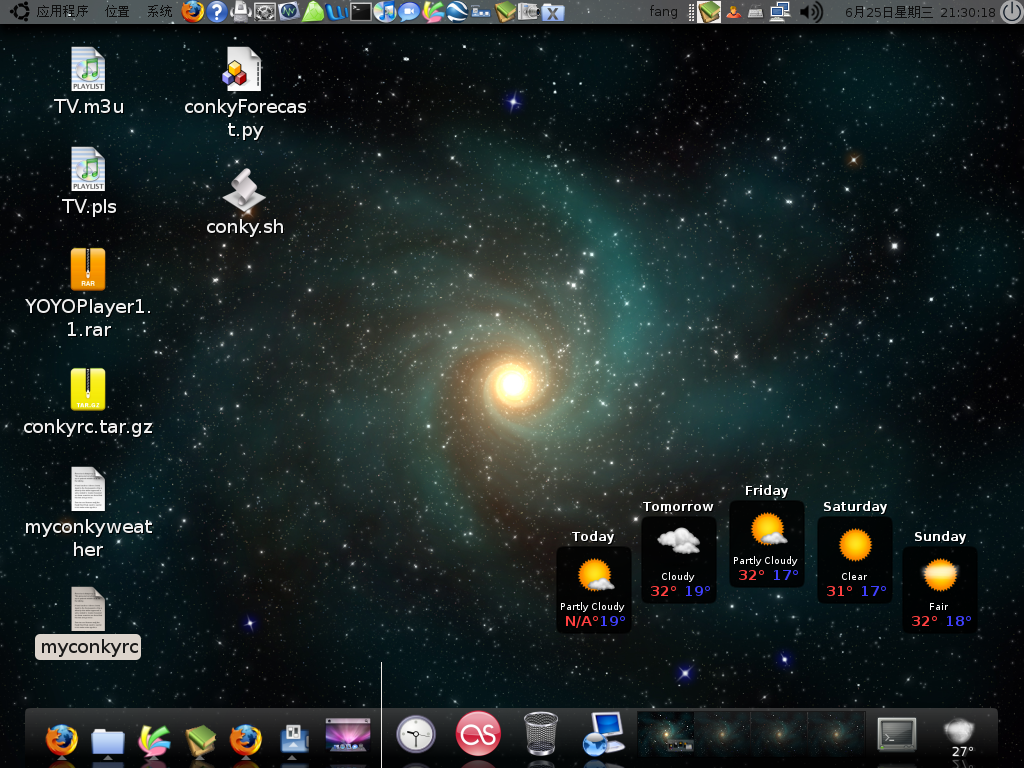Open the camera screenshot launcher
This screenshot has height=768, width=1024.
[528, 11]
